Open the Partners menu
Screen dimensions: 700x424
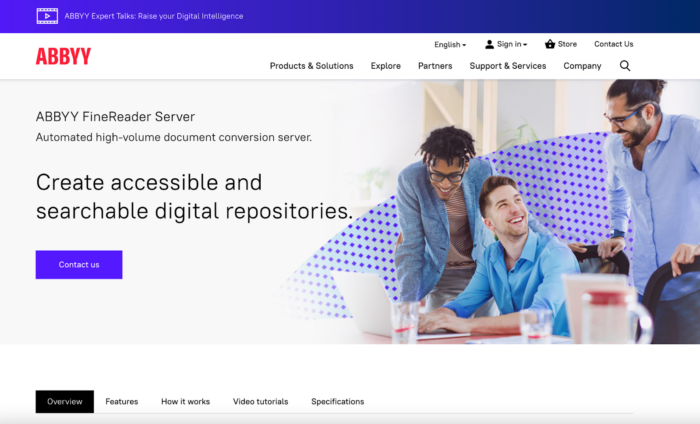(x=435, y=66)
